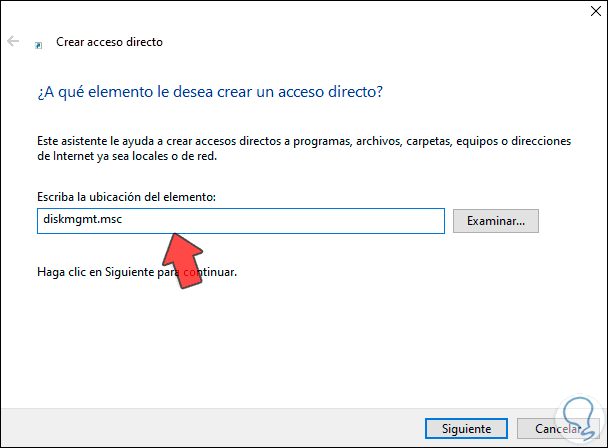Click the word 'continuar' in the hint sentence
The image size is (608, 448).
pos(210,272)
